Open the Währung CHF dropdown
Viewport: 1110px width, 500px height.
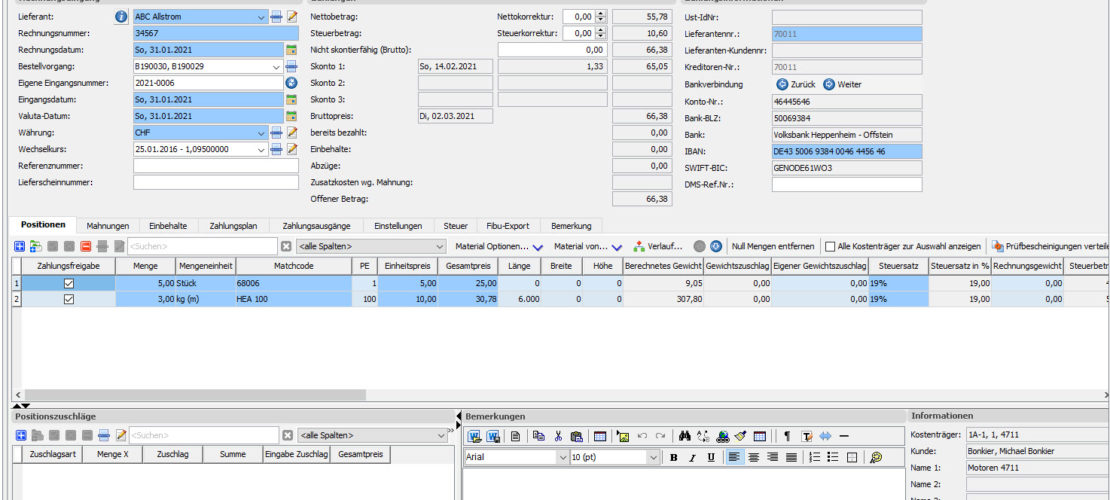click(x=263, y=132)
